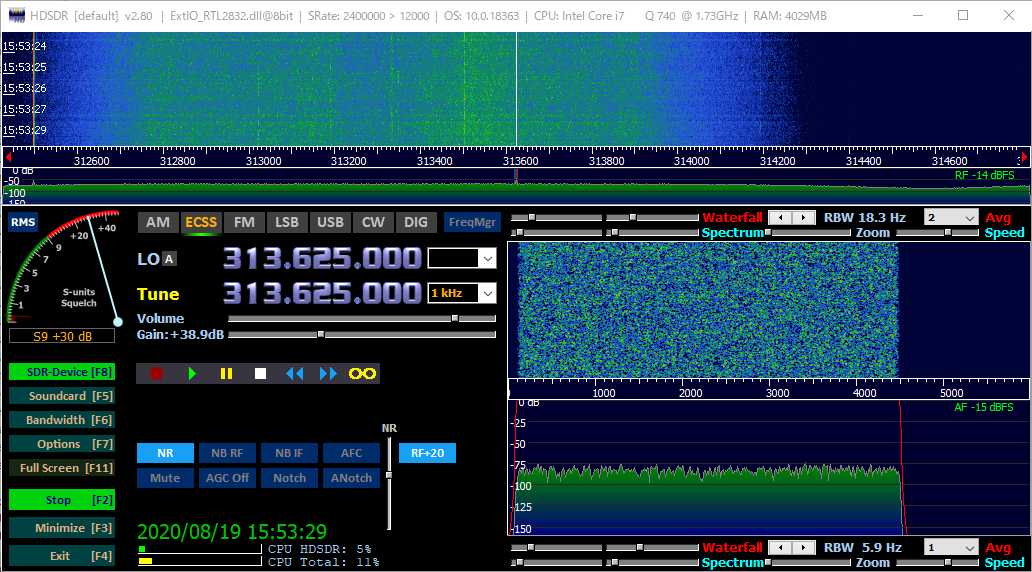Click the HDSDR application icon in the title bar
This screenshot has width=1032, height=572.
pyautogui.click(x=16, y=15)
